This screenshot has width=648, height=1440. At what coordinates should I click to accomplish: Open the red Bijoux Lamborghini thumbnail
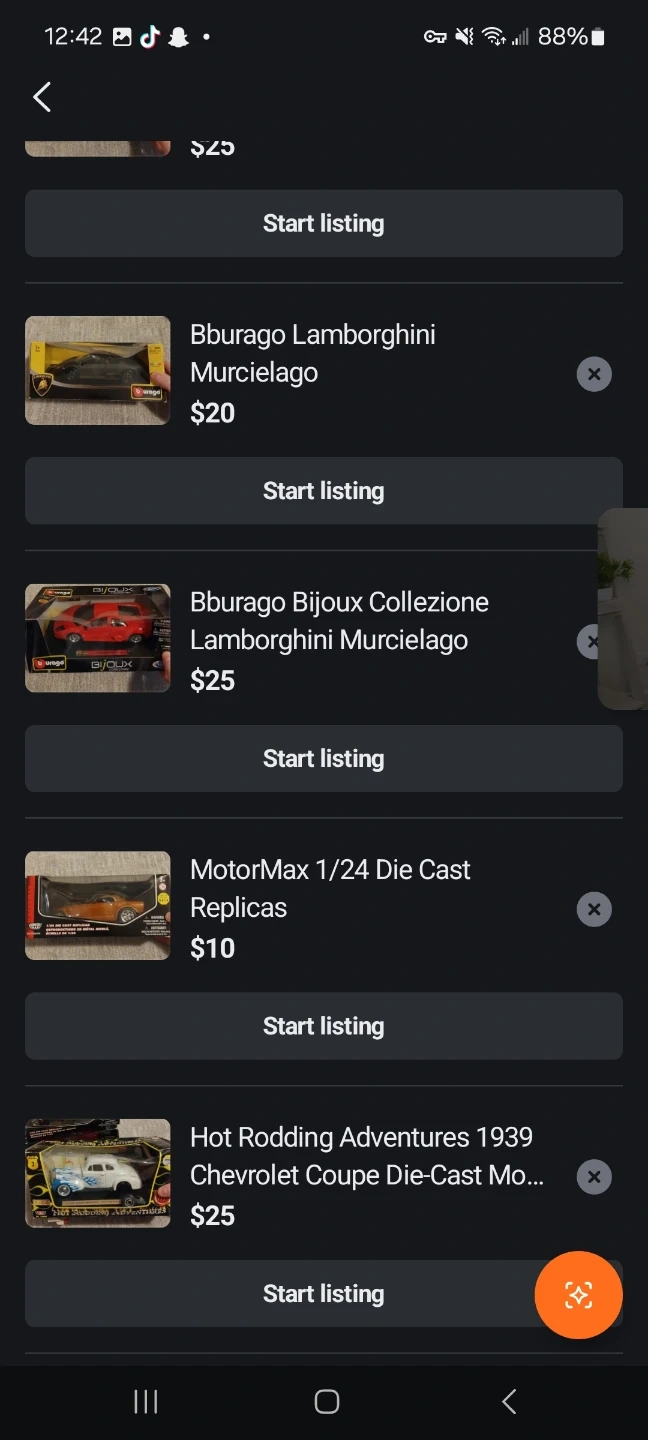98,638
